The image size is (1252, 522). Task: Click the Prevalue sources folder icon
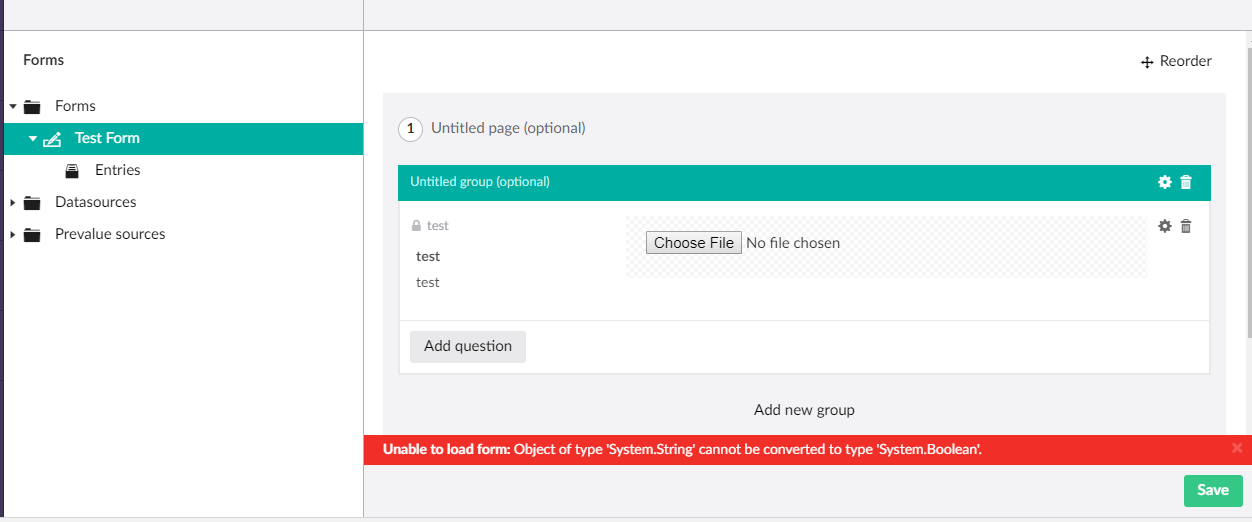coord(32,235)
